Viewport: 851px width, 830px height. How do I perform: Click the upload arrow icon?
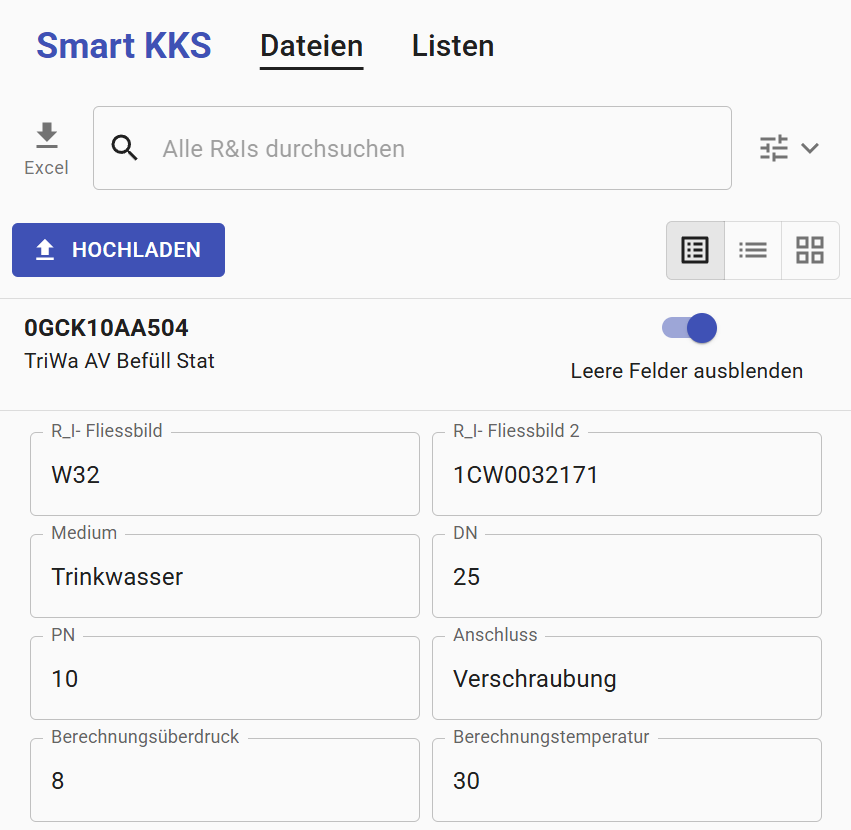tap(45, 249)
